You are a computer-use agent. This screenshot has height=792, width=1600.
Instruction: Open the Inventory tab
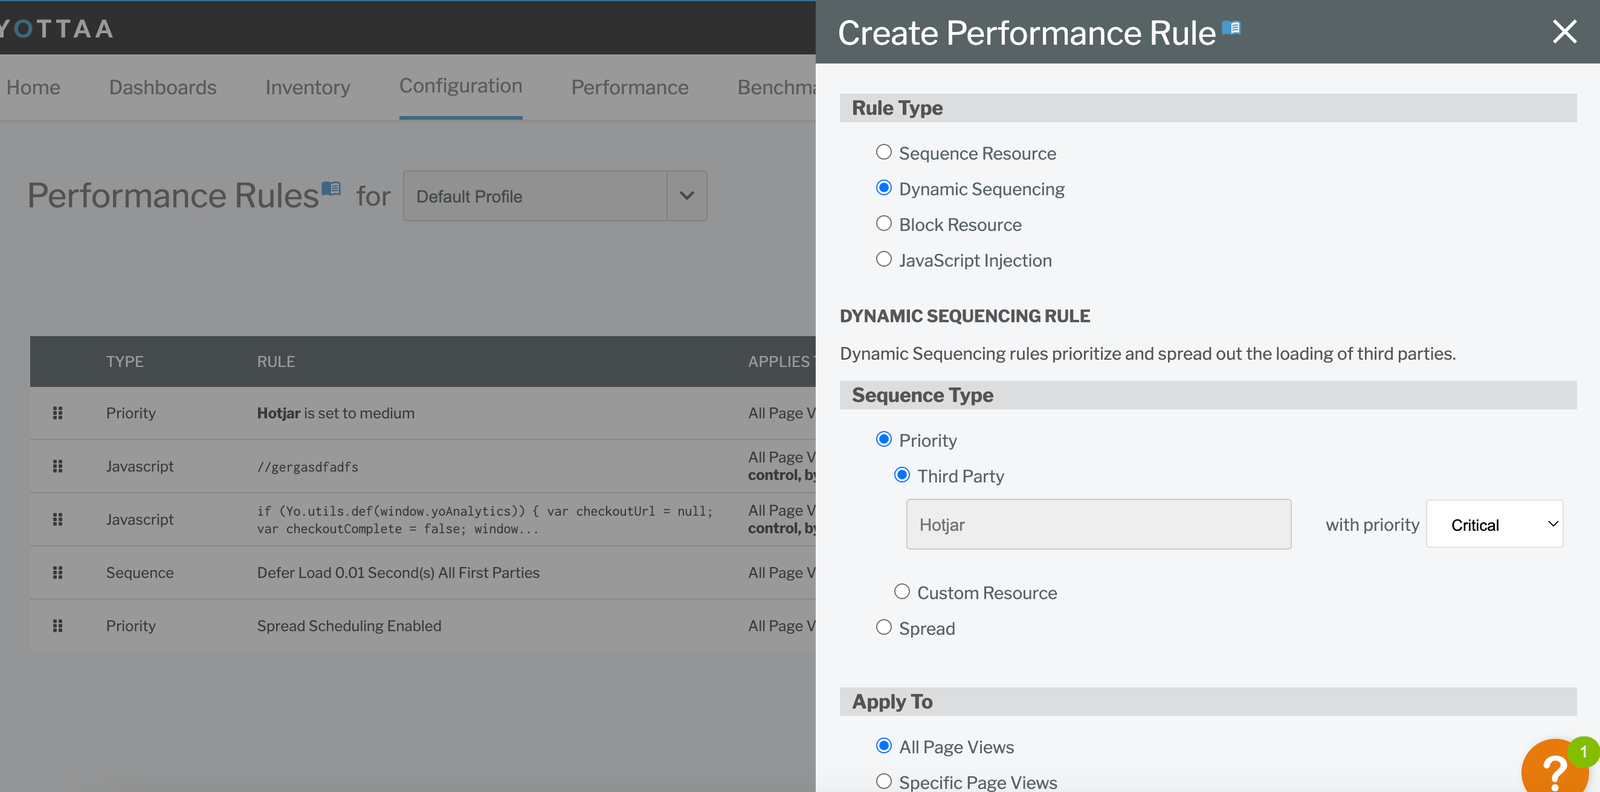[x=307, y=88]
